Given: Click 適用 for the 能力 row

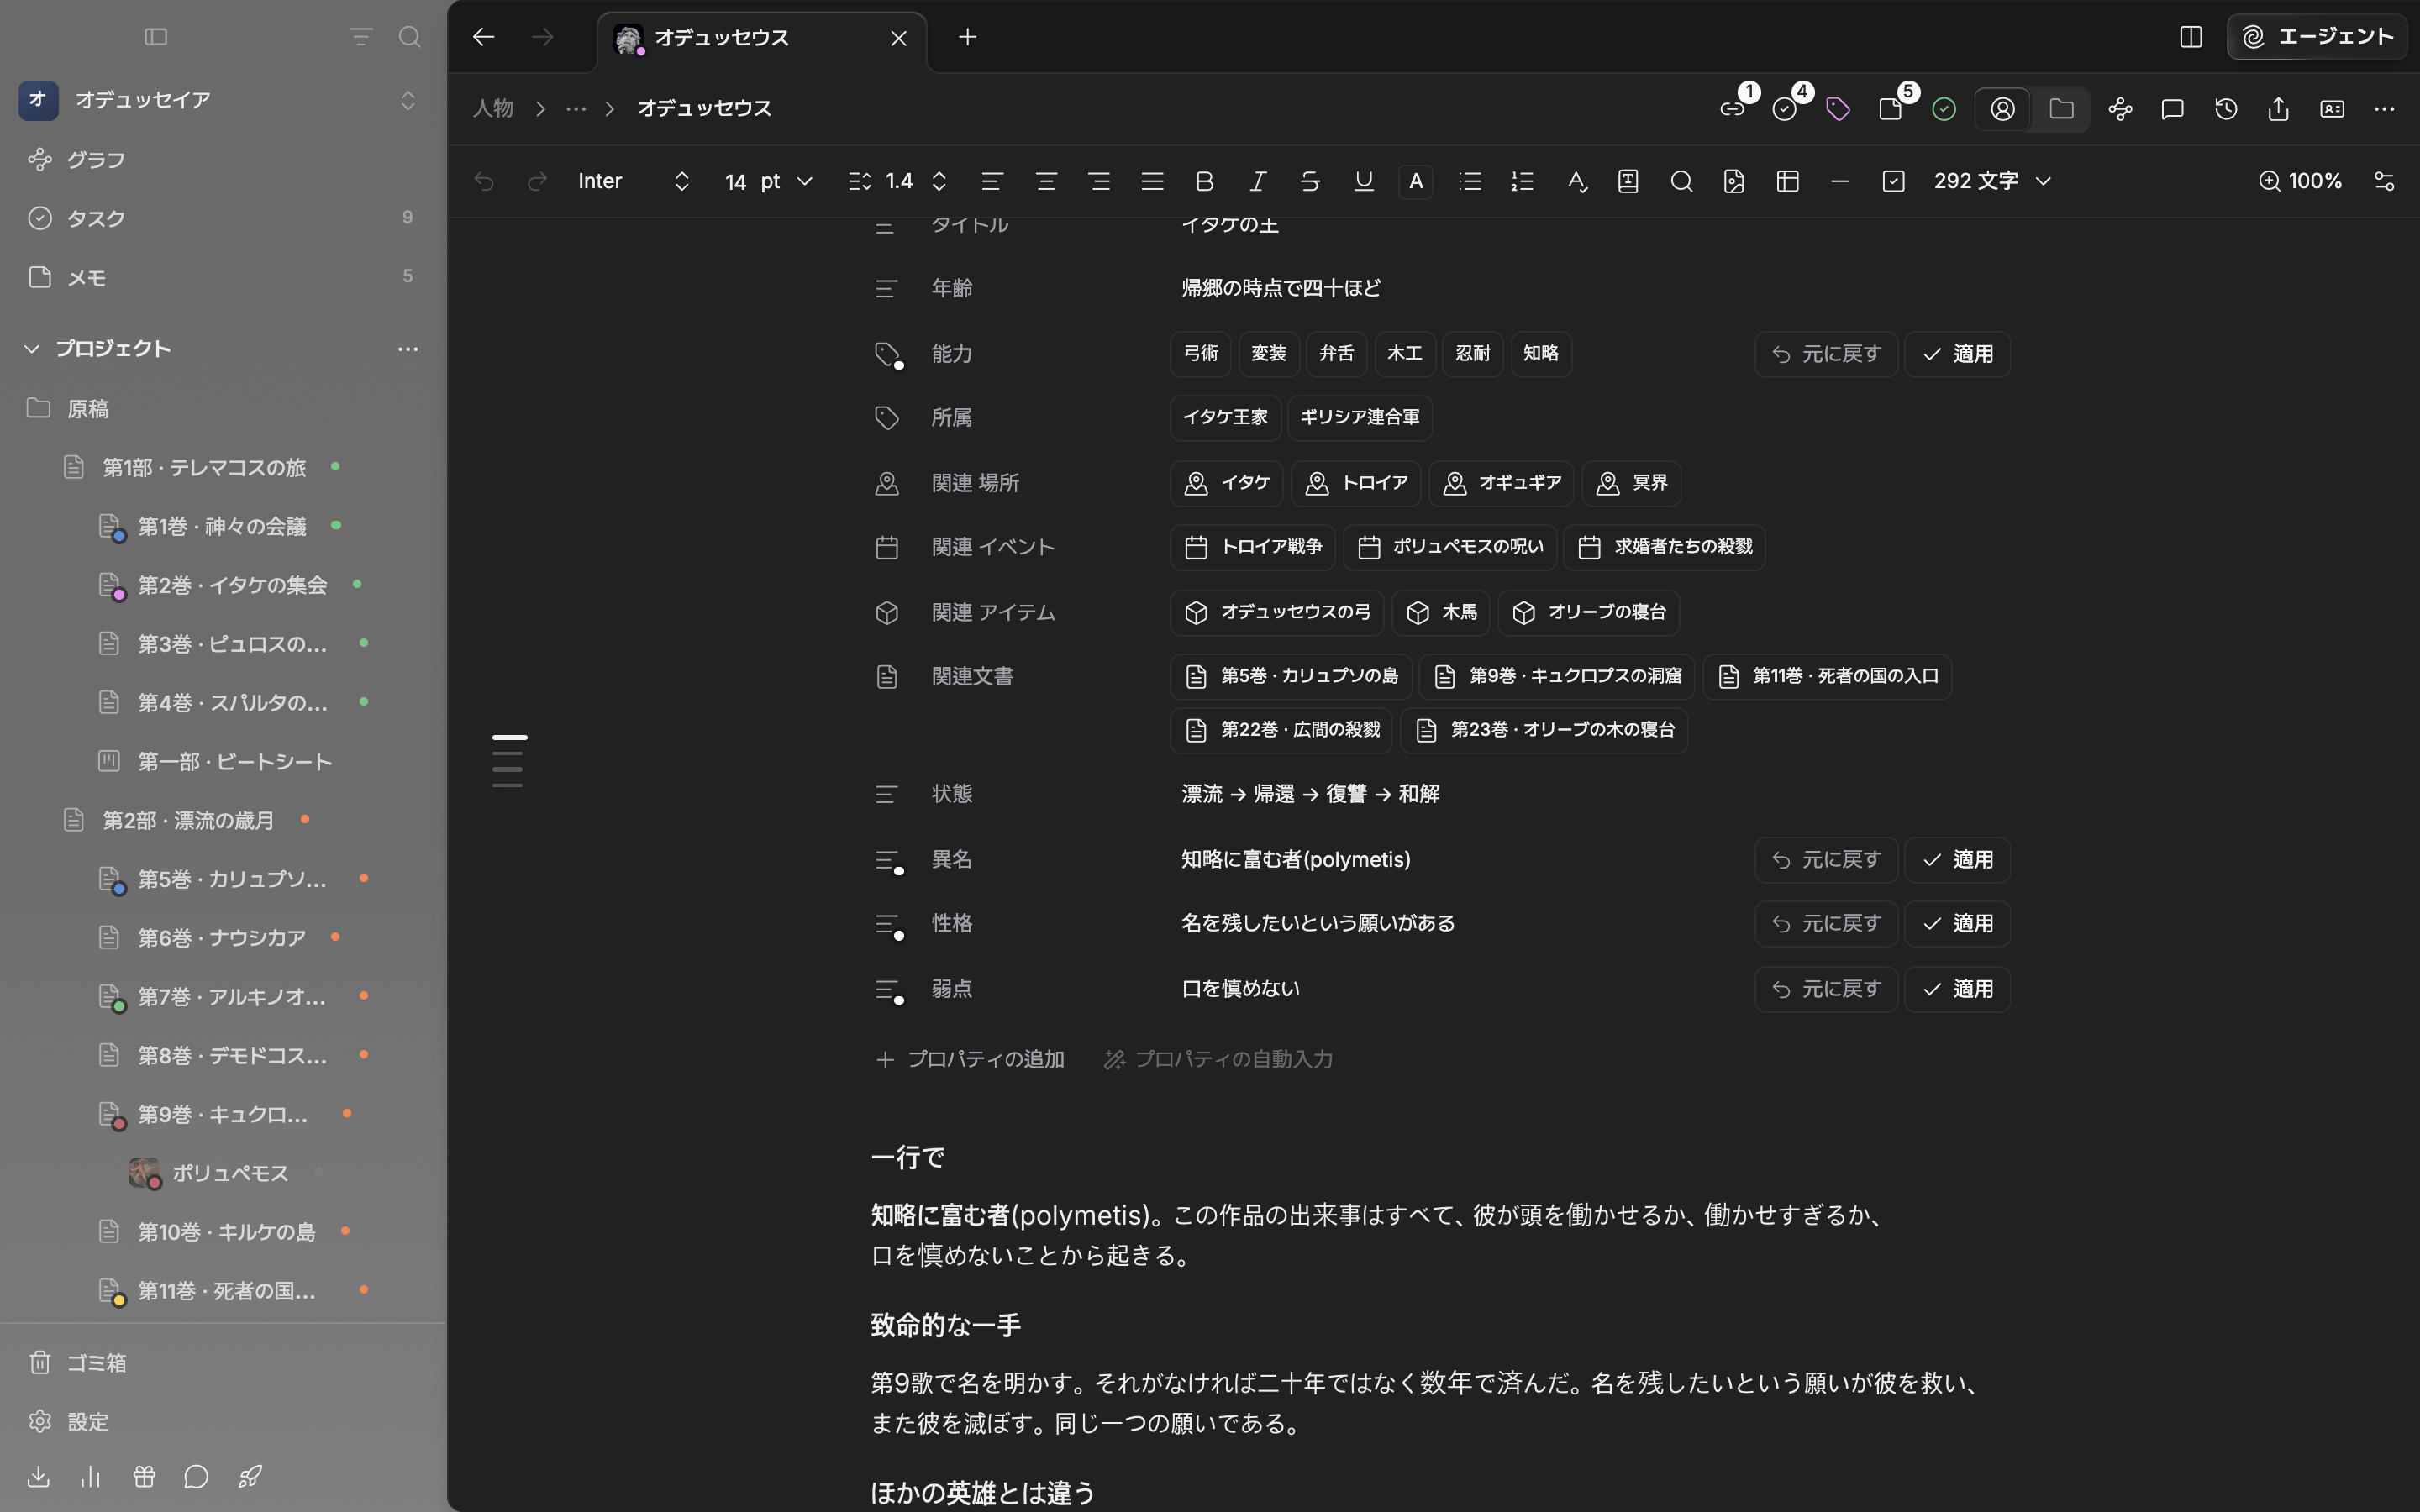Looking at the screenshot, I should point(1957,354).
